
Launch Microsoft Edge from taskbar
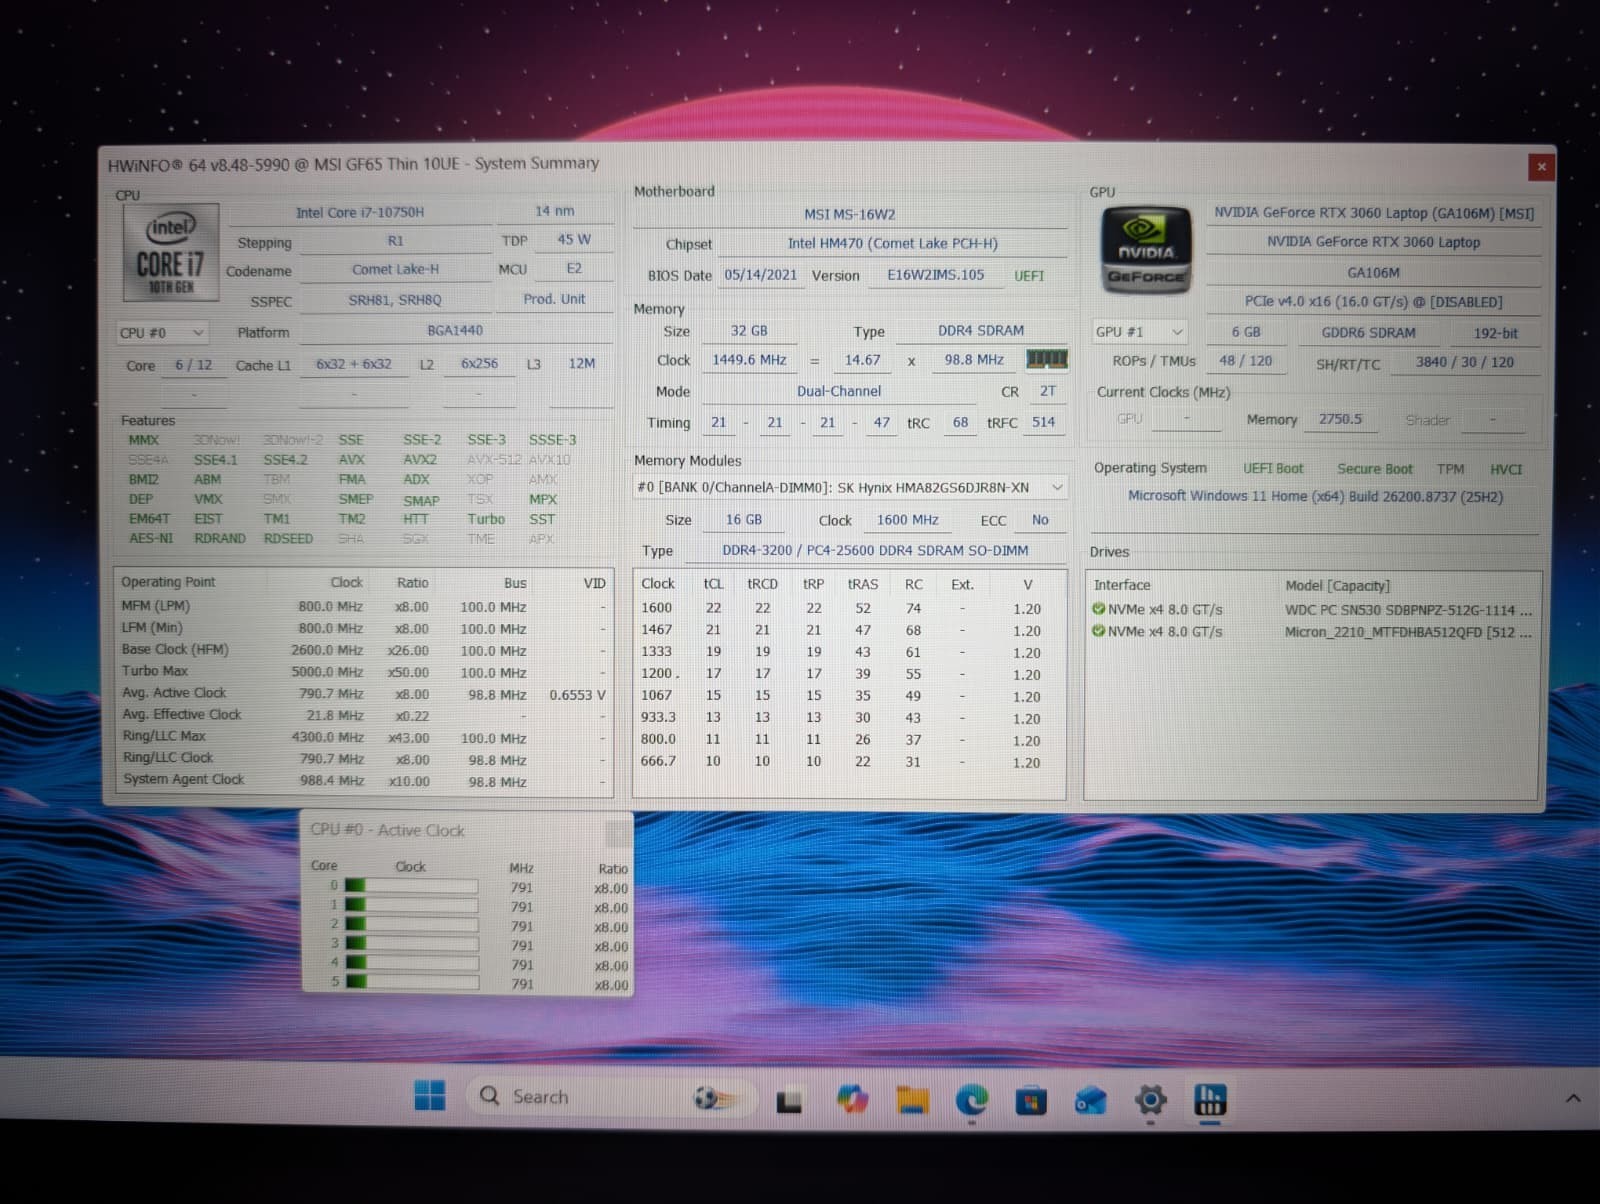click(x=971, y=1100)
